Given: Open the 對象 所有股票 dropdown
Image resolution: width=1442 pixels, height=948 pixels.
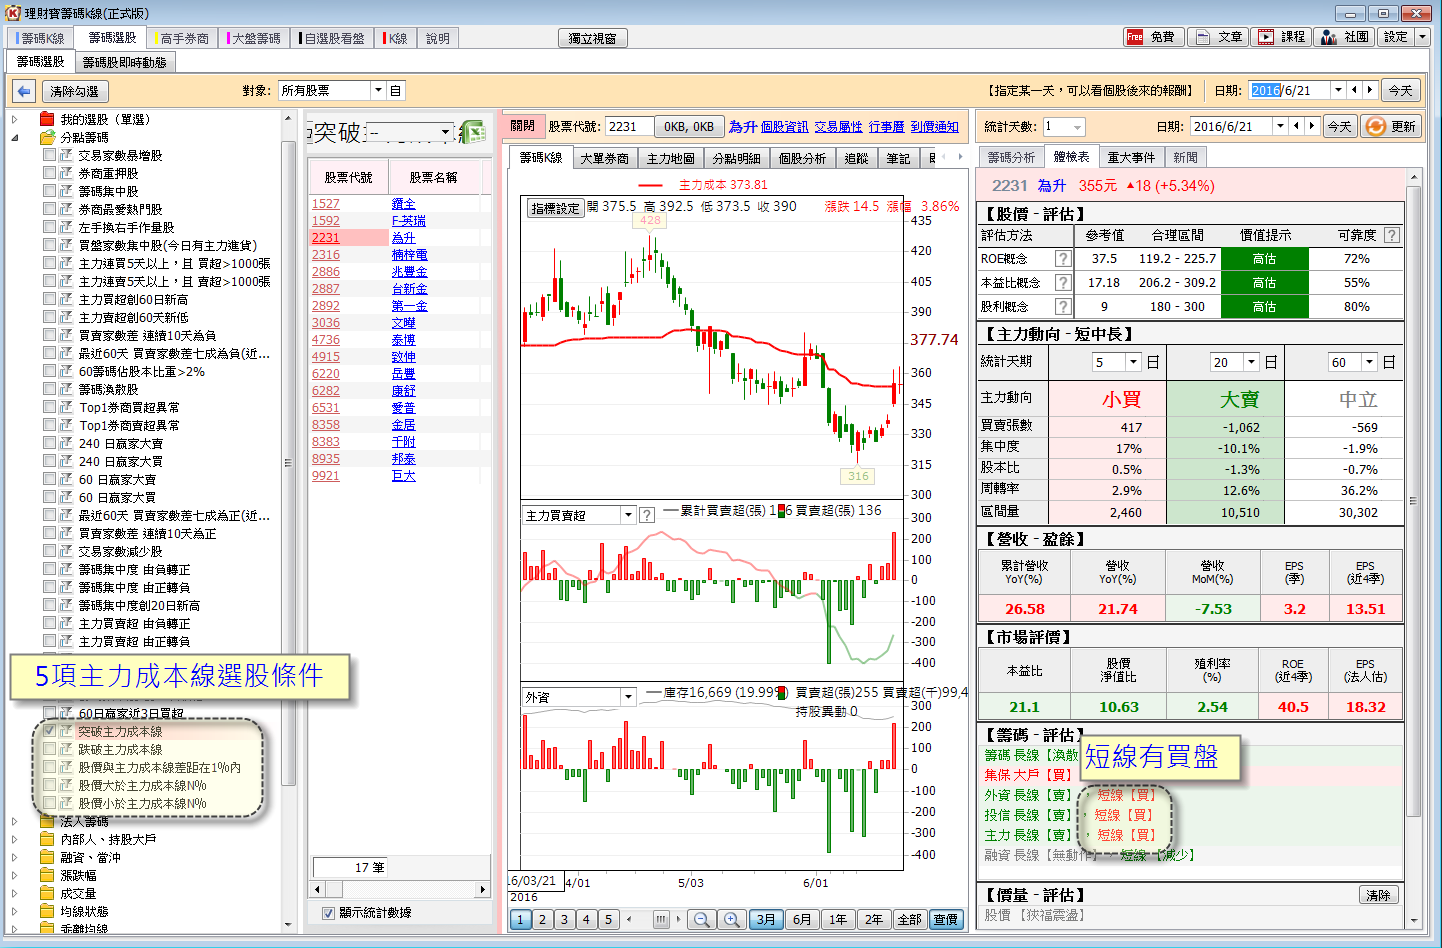Looking at the screenshot, I should pyautogui.click(x=378, y=91).
